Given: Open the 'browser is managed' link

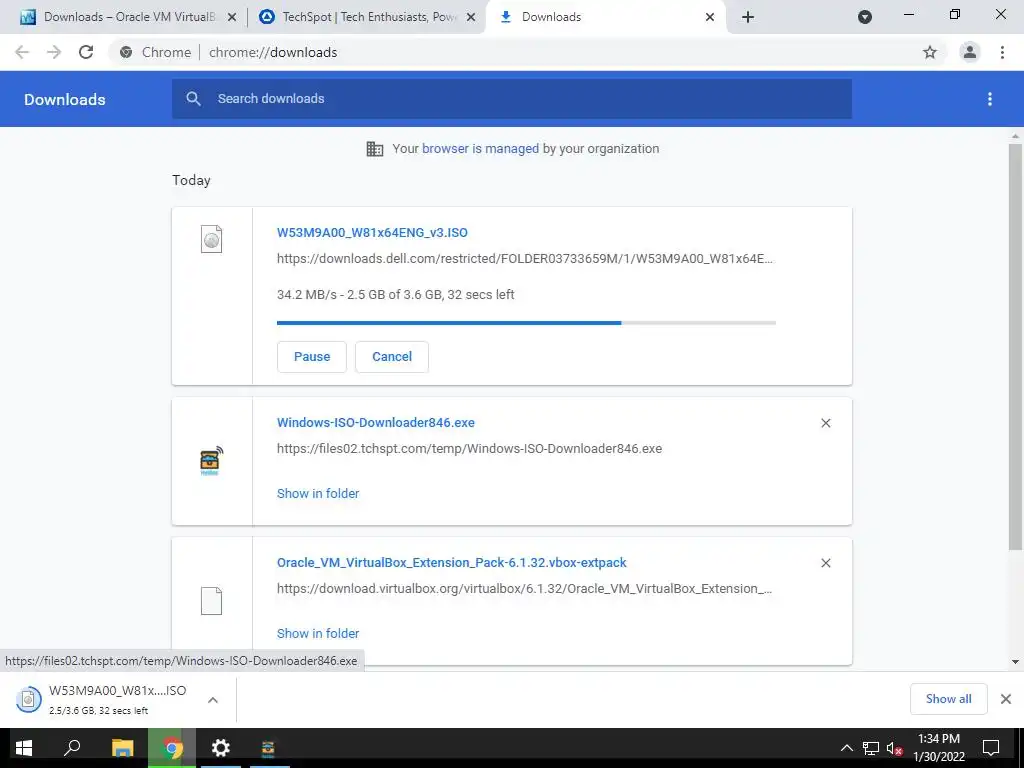Looking at the screenshot, I should click(480, 148).
